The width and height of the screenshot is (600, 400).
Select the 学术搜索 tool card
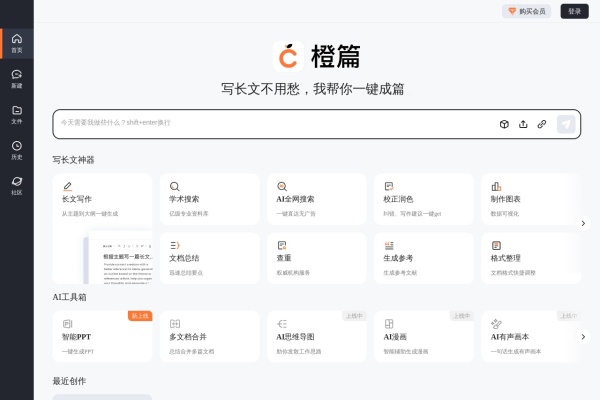(x=209, y=198)
